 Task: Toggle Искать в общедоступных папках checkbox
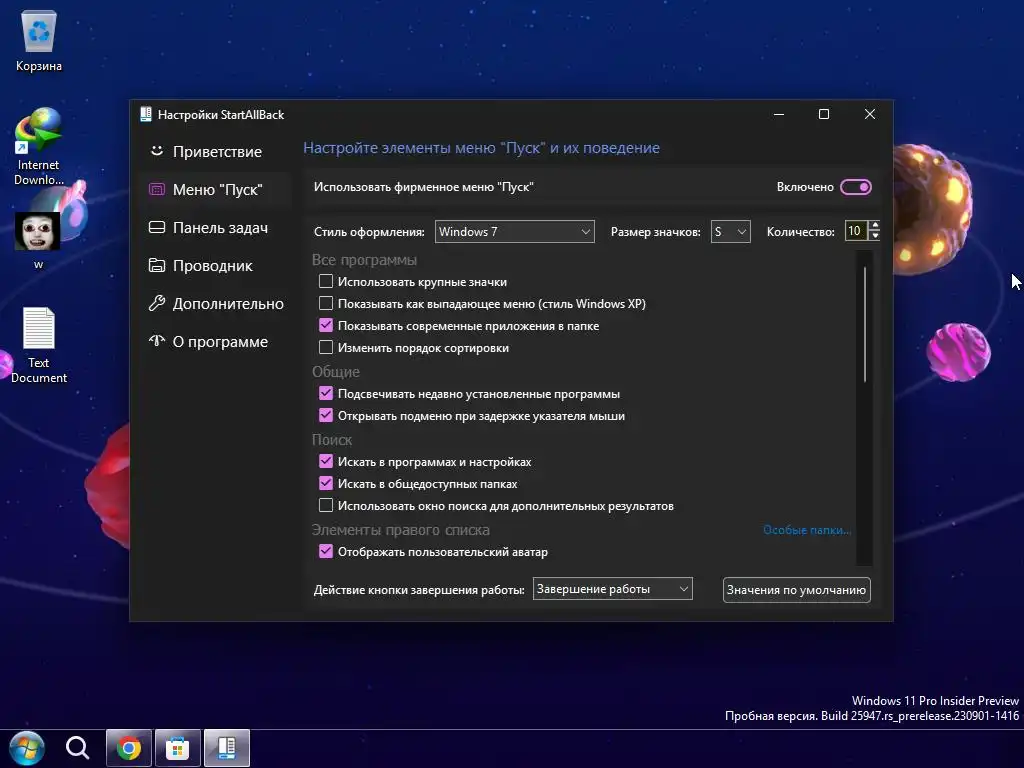326,483
